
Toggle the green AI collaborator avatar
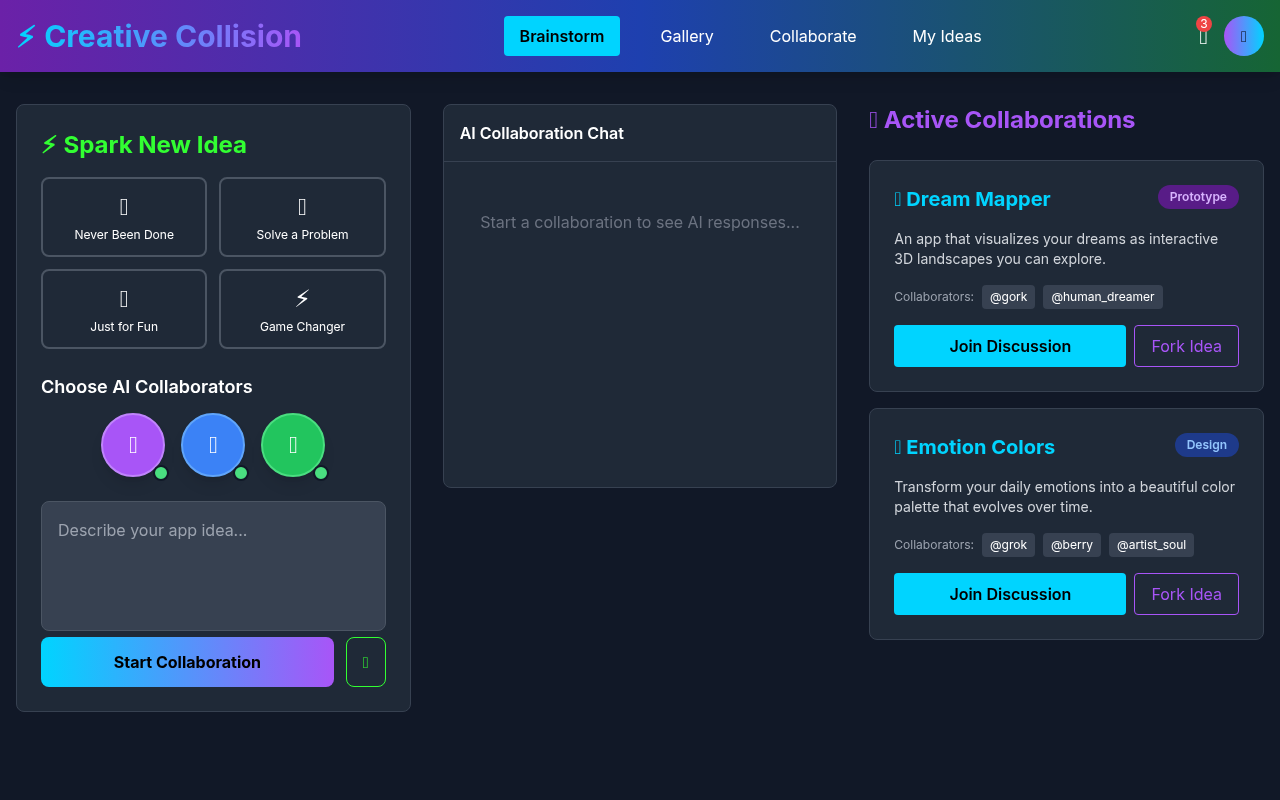pos(293,445)
